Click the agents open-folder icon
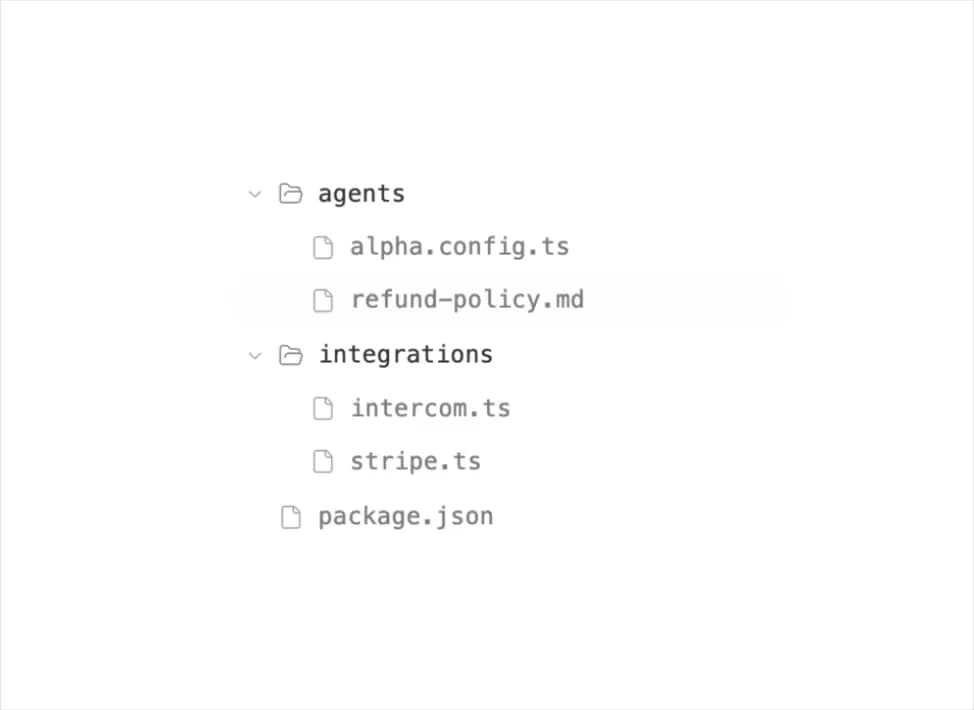The image size is (974, 710). pyautogui.click(x=291, y=193)
